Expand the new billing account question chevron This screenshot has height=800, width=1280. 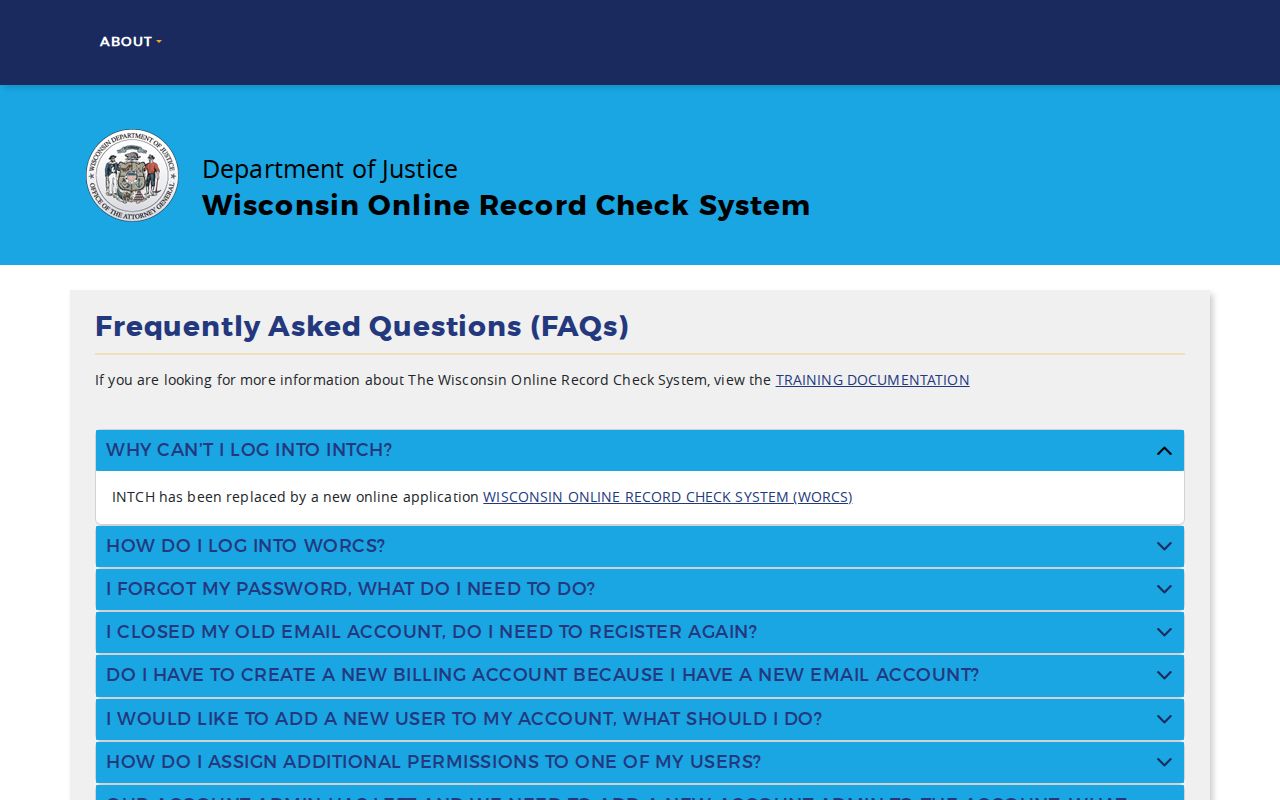click(1164, 675)
